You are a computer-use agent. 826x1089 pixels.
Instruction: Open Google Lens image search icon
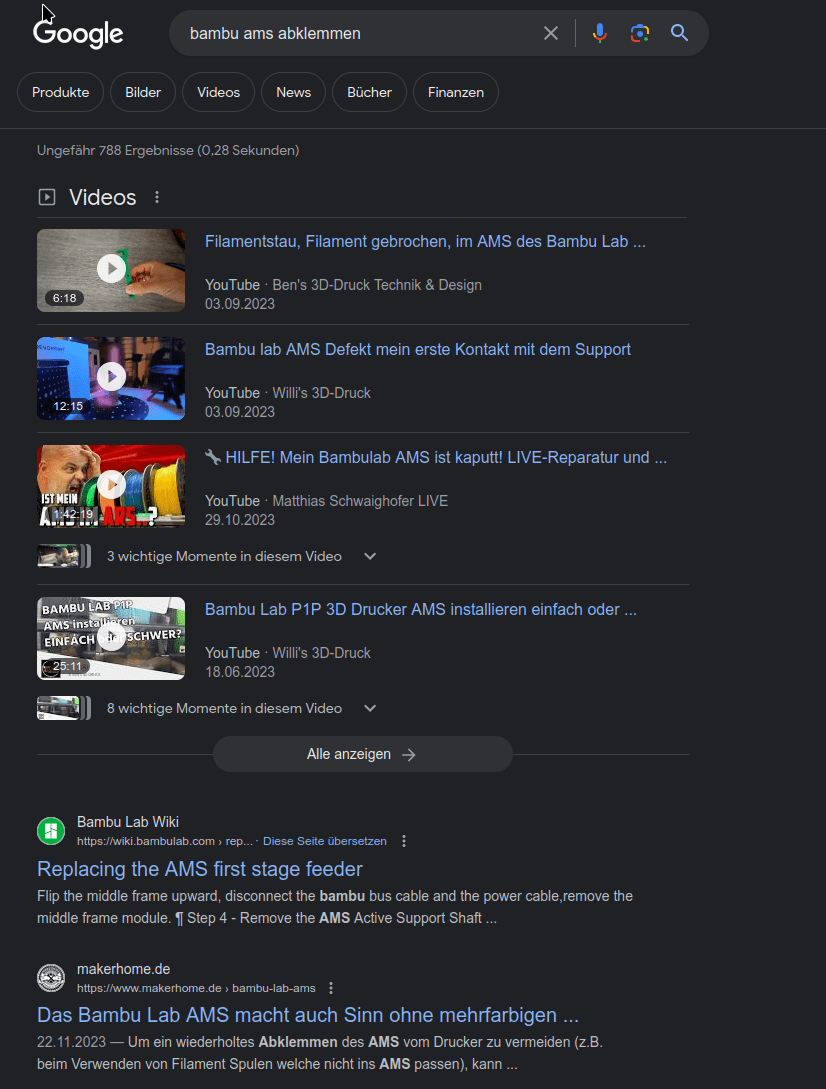point(640,33)
